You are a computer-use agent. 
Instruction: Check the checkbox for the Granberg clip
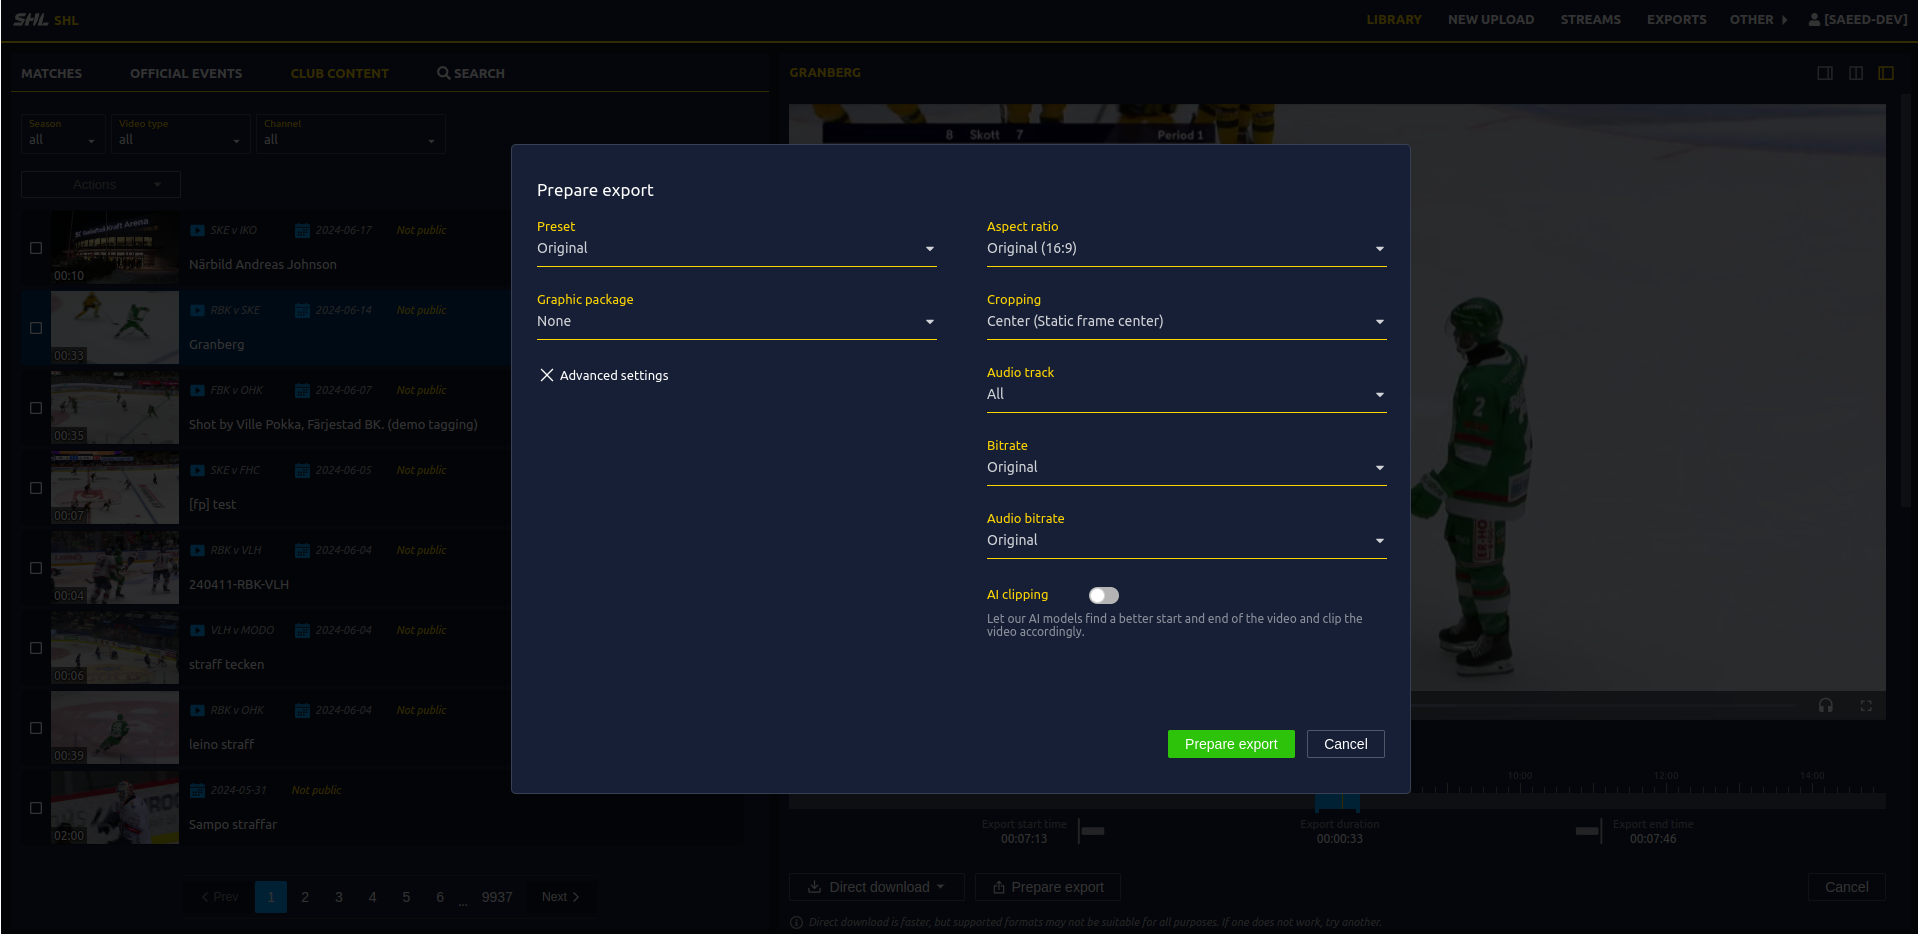(35, 327)
